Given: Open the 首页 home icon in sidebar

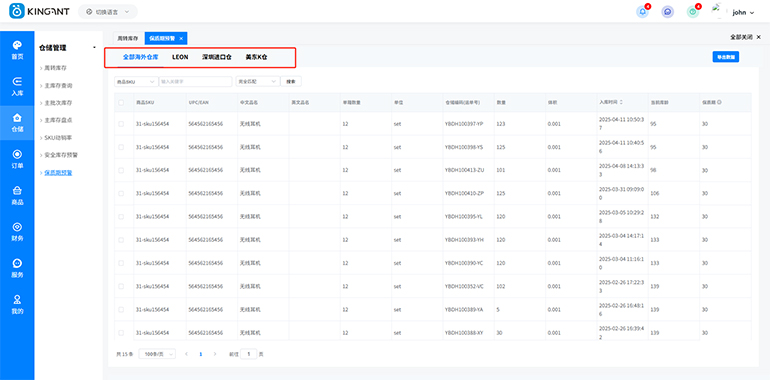Looking at the screenshot, I should coord(17,50).
